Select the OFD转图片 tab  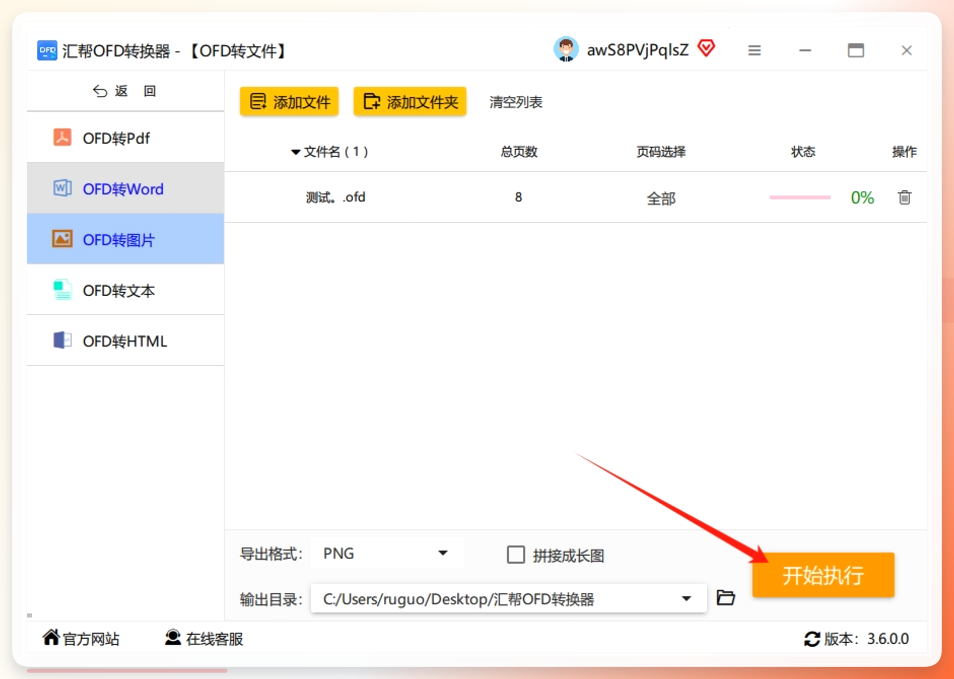(x=125, y=239)
